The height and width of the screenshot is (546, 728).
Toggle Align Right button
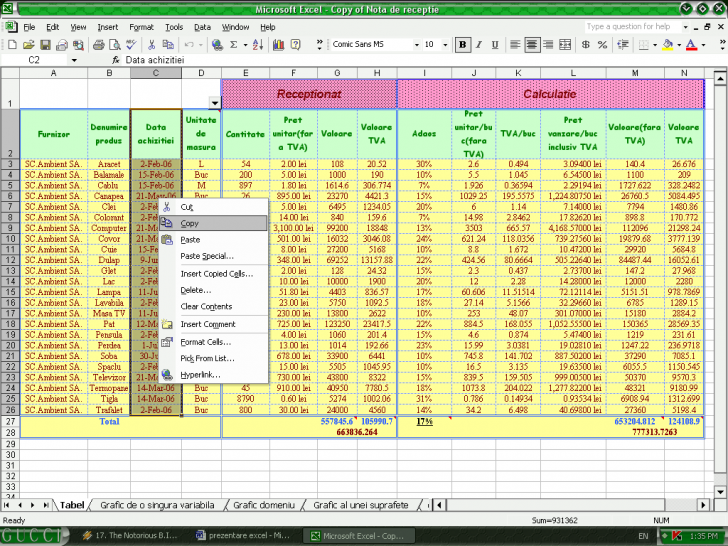click(548, 45)
